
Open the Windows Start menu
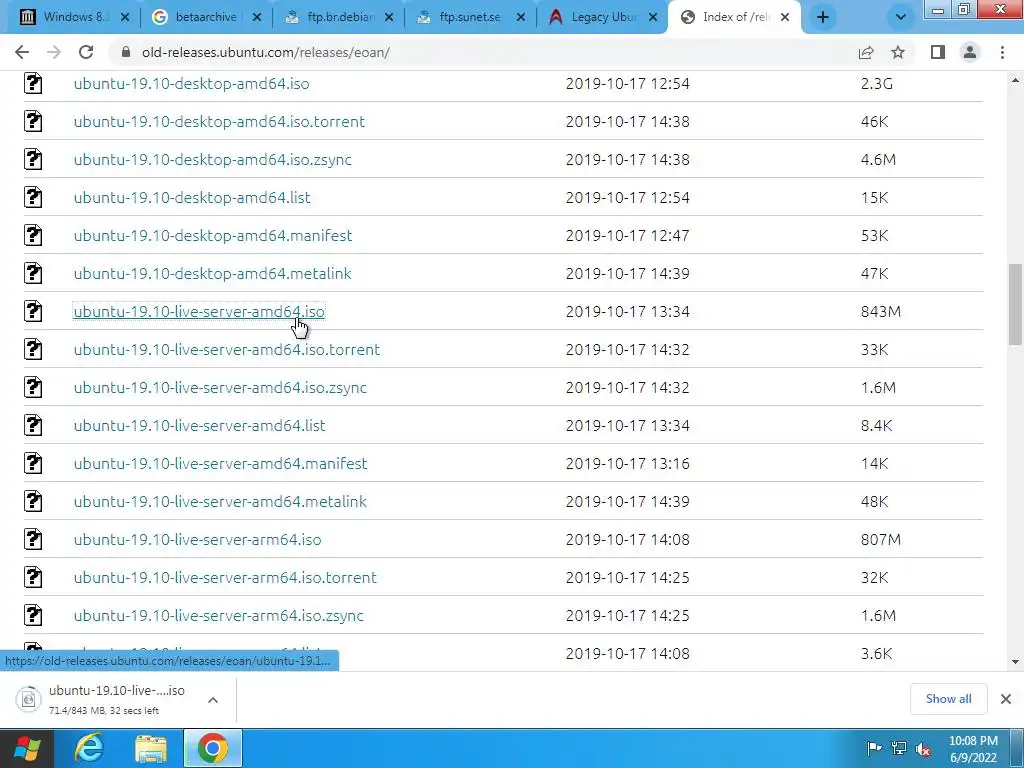[x=27, y=748]
